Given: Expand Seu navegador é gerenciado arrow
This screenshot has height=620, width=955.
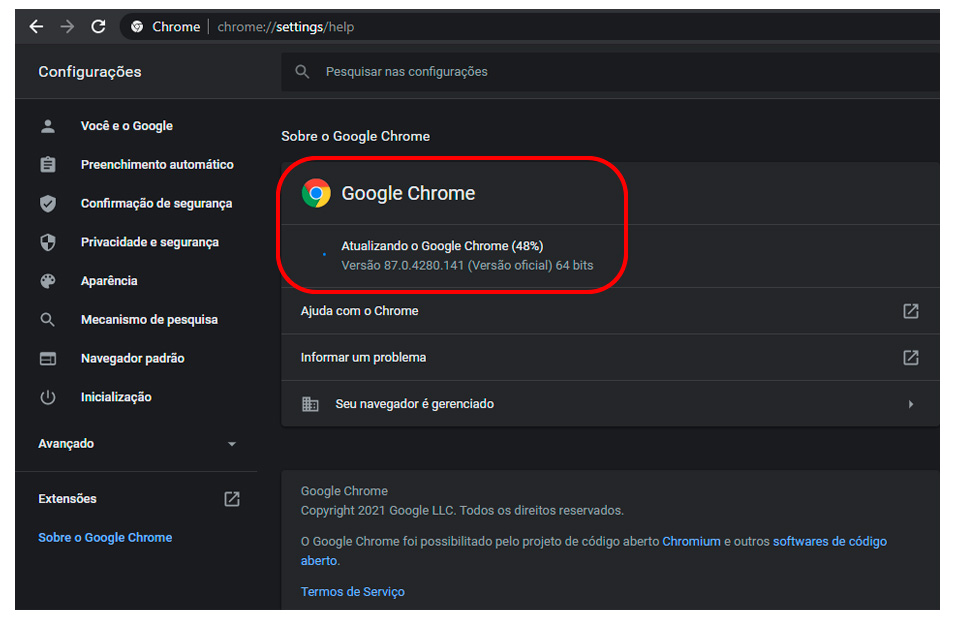Looking at the screenshot, I should point(910,404).
